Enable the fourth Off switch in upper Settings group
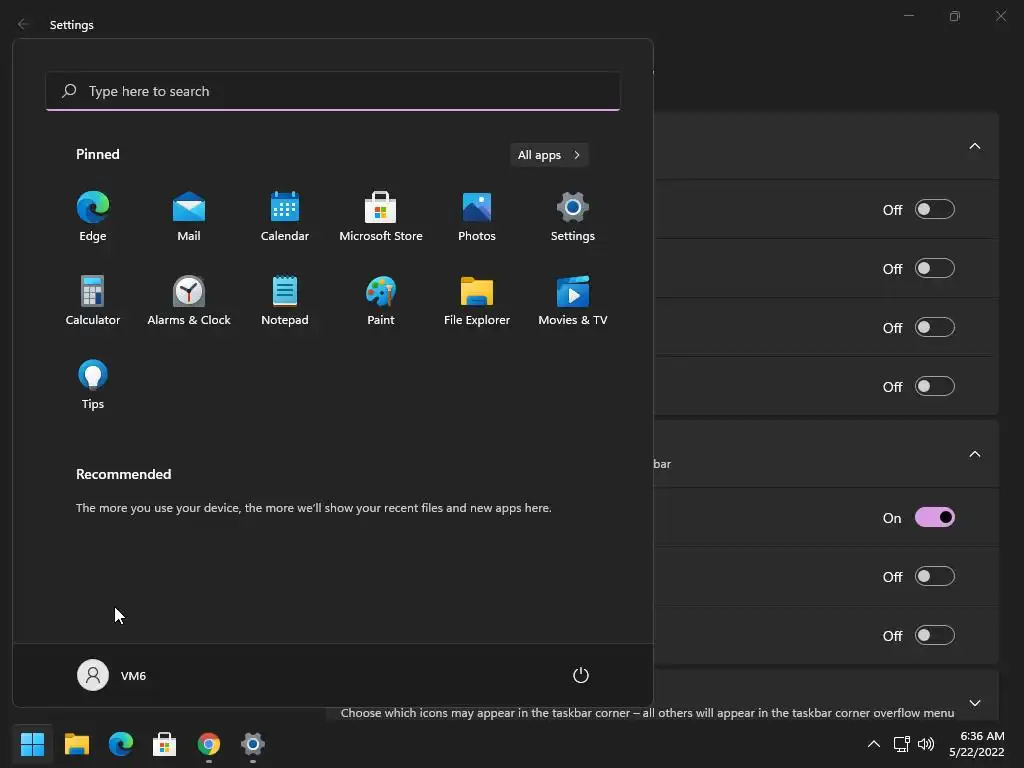 click(935, 386)
